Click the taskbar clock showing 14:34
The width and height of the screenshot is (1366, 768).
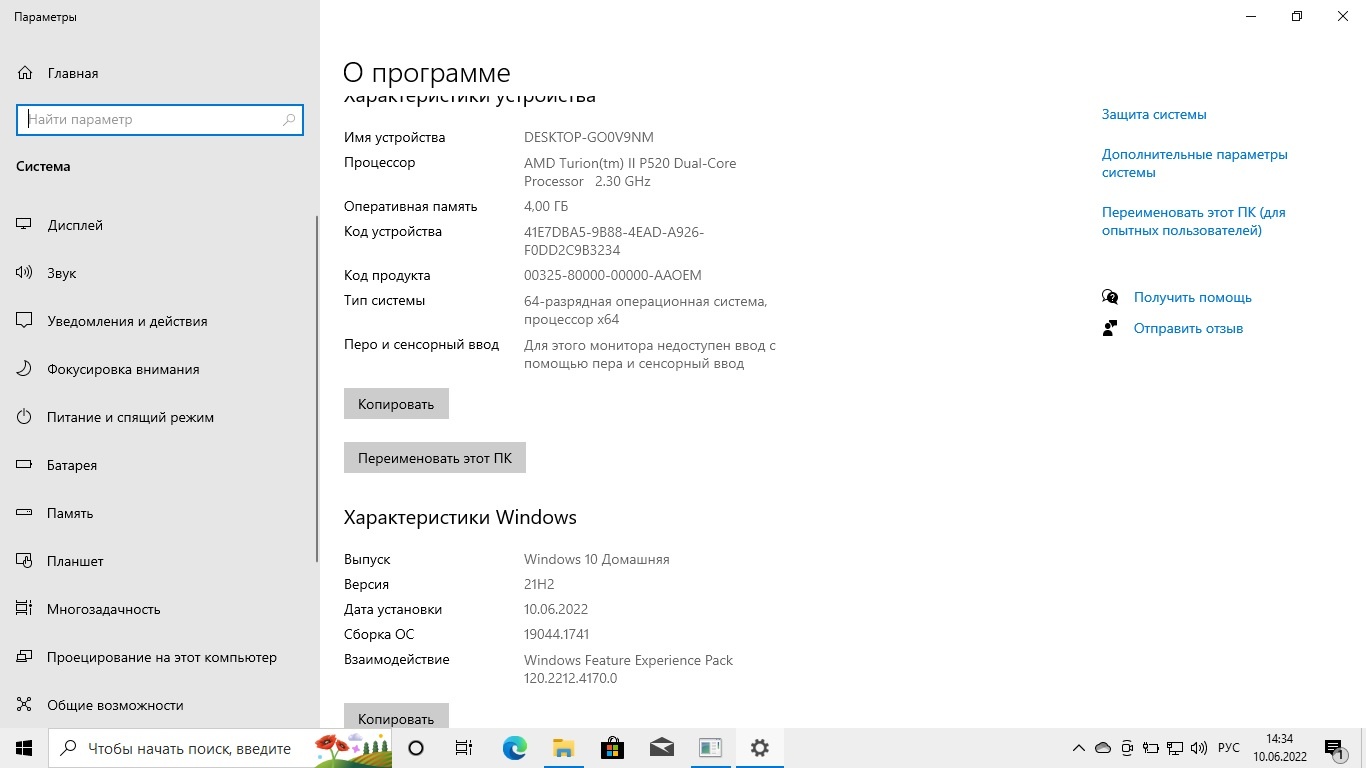pyautogui.click(x=1279, y=748)
